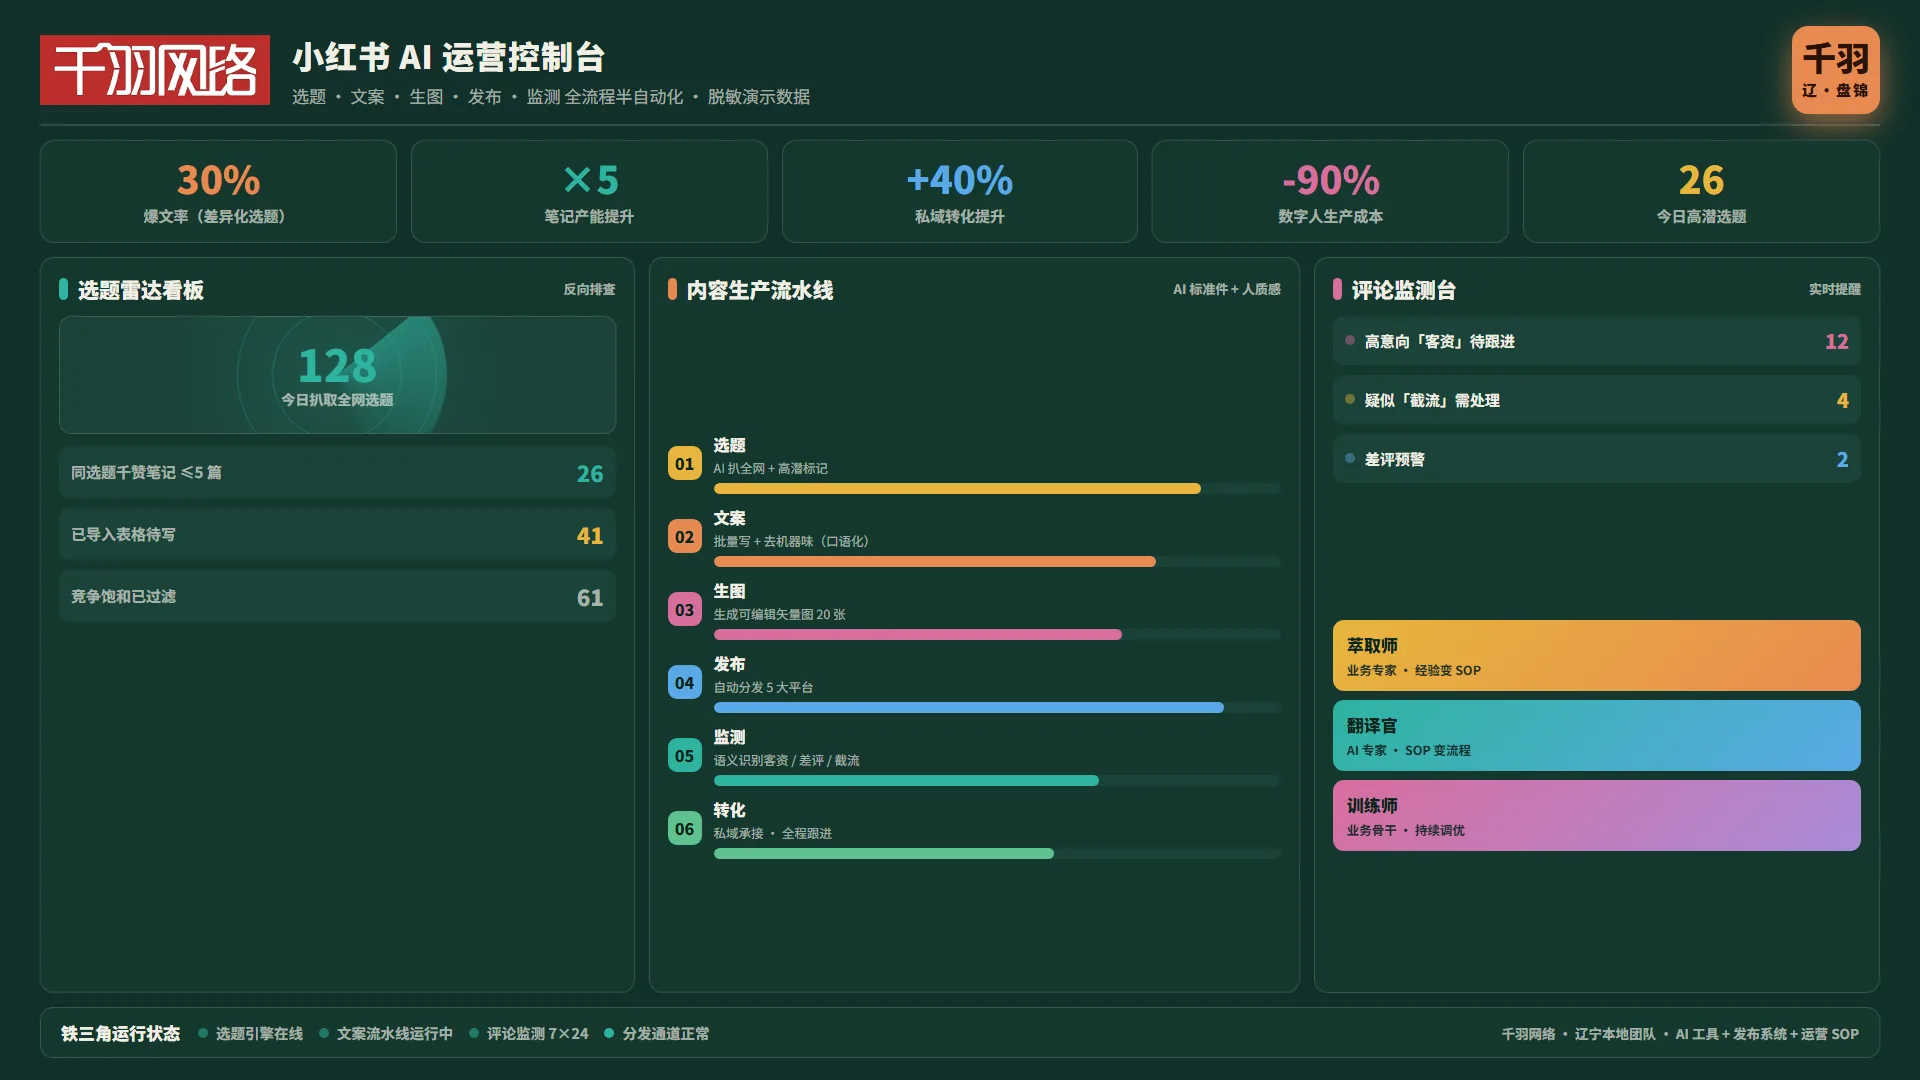
Task: Open the -90% 数字人生产成本 card
Action: [x=1330, y=191]
